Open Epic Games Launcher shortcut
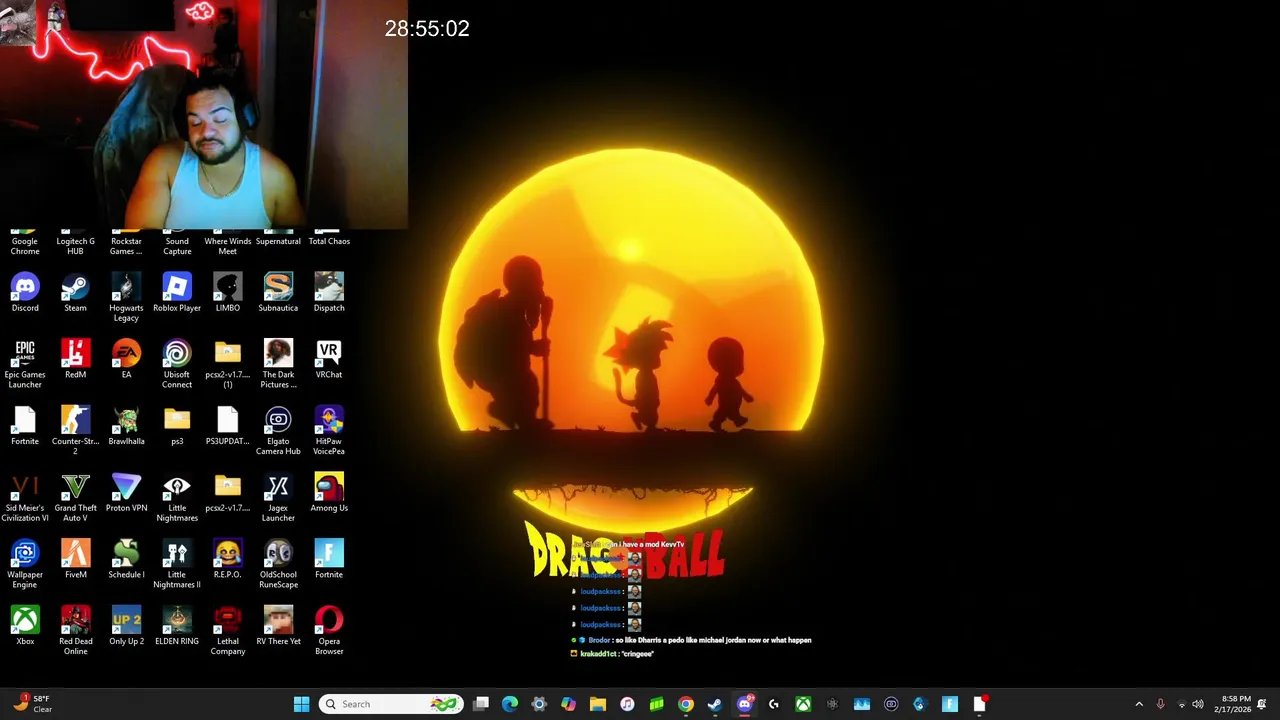Image resolution: width=1280 pixels, height=720 pixels. 25,364
